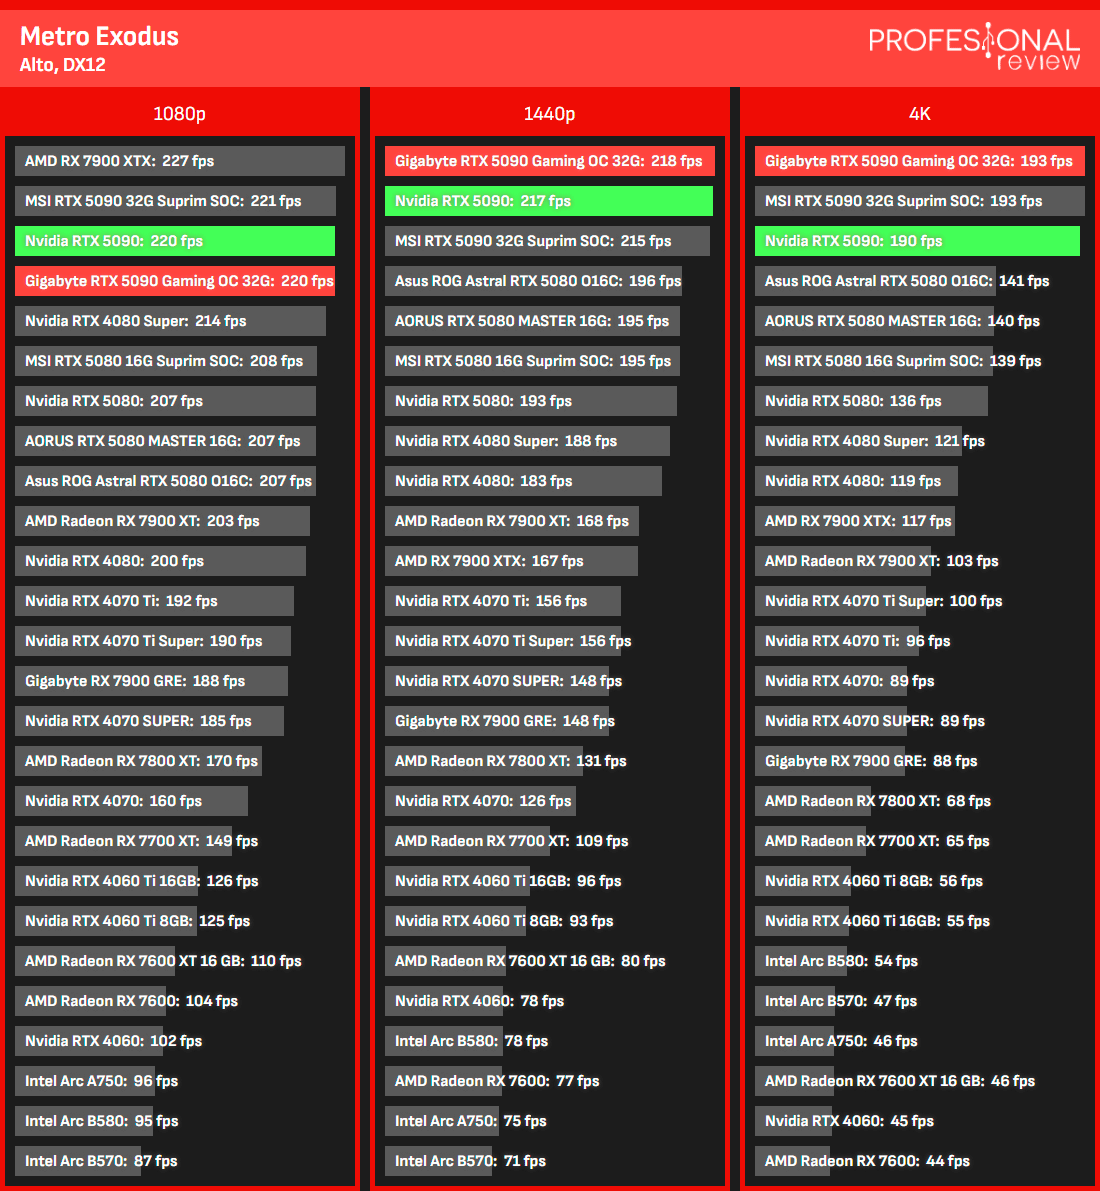Click AMD Radeon RX 7600 104 fps bar
This screenshot has width=1100, height=1191.
tap(90, 1001)
